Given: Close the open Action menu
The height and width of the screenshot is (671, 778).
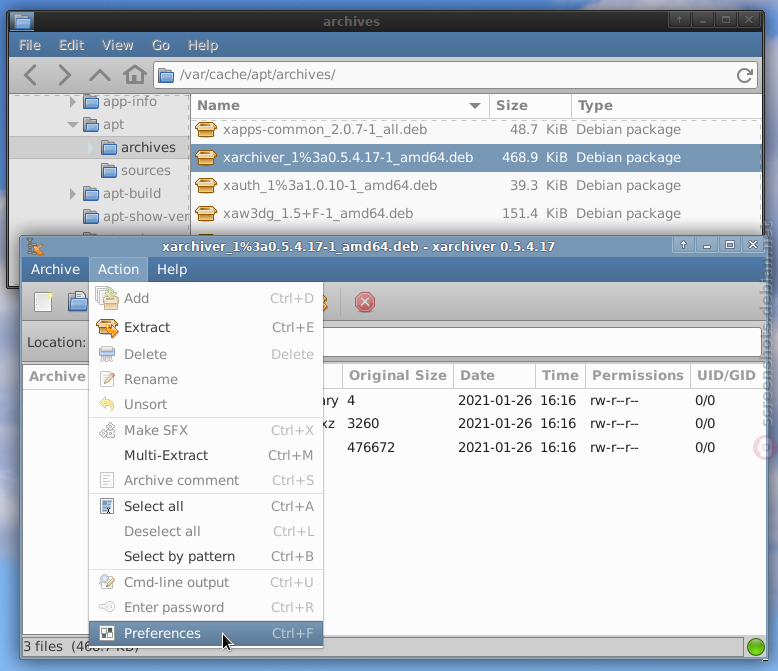Looking at the screenshot, I should tap(118, 269).
